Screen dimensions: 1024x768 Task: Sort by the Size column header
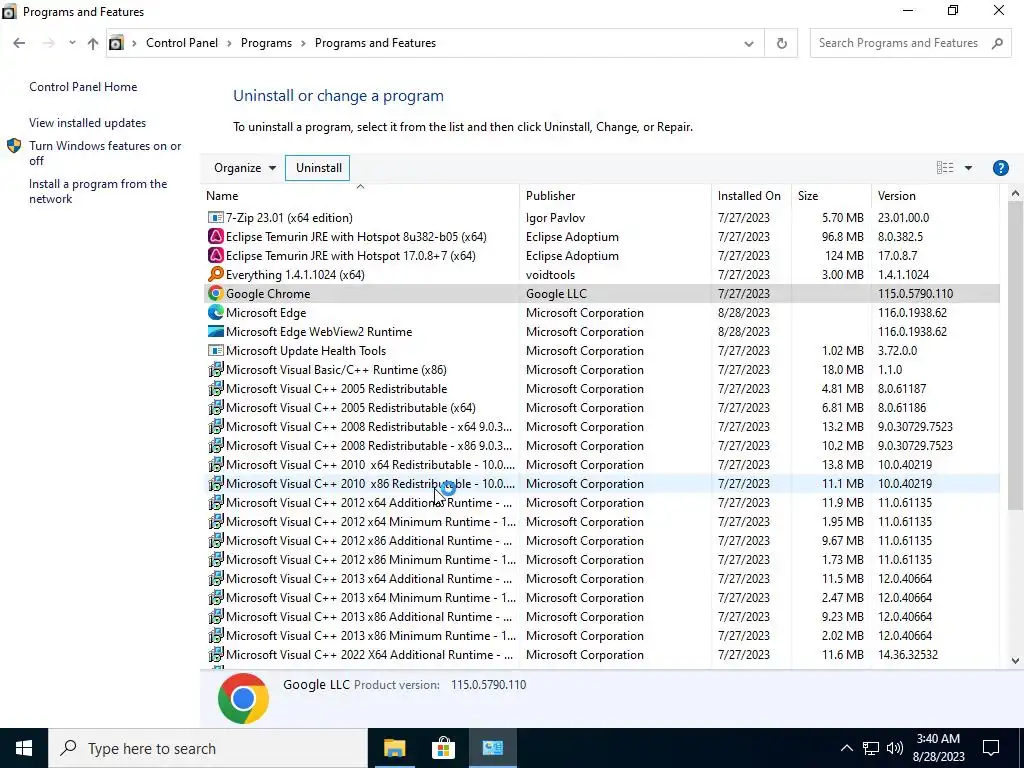point(831,196)
